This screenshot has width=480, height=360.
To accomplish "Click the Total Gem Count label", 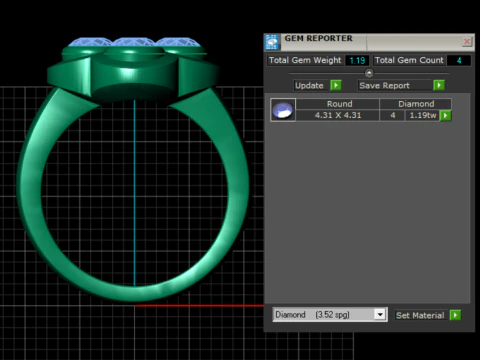I will 409,60.
